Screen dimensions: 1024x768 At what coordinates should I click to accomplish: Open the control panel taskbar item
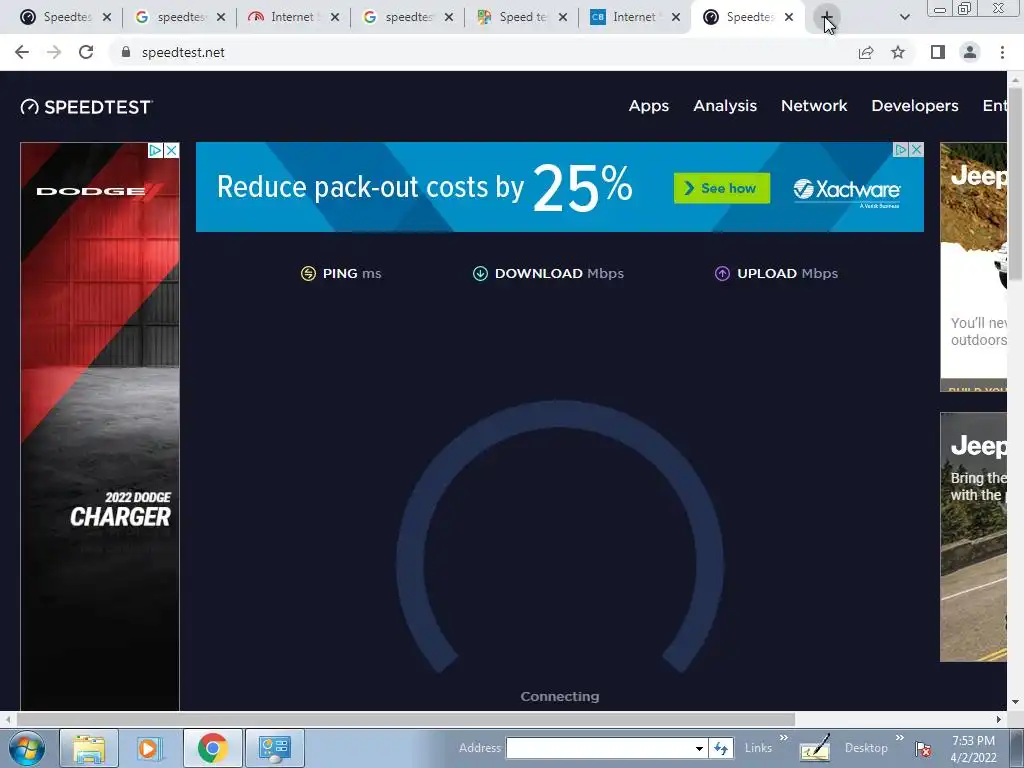click(x=274, y=748)
